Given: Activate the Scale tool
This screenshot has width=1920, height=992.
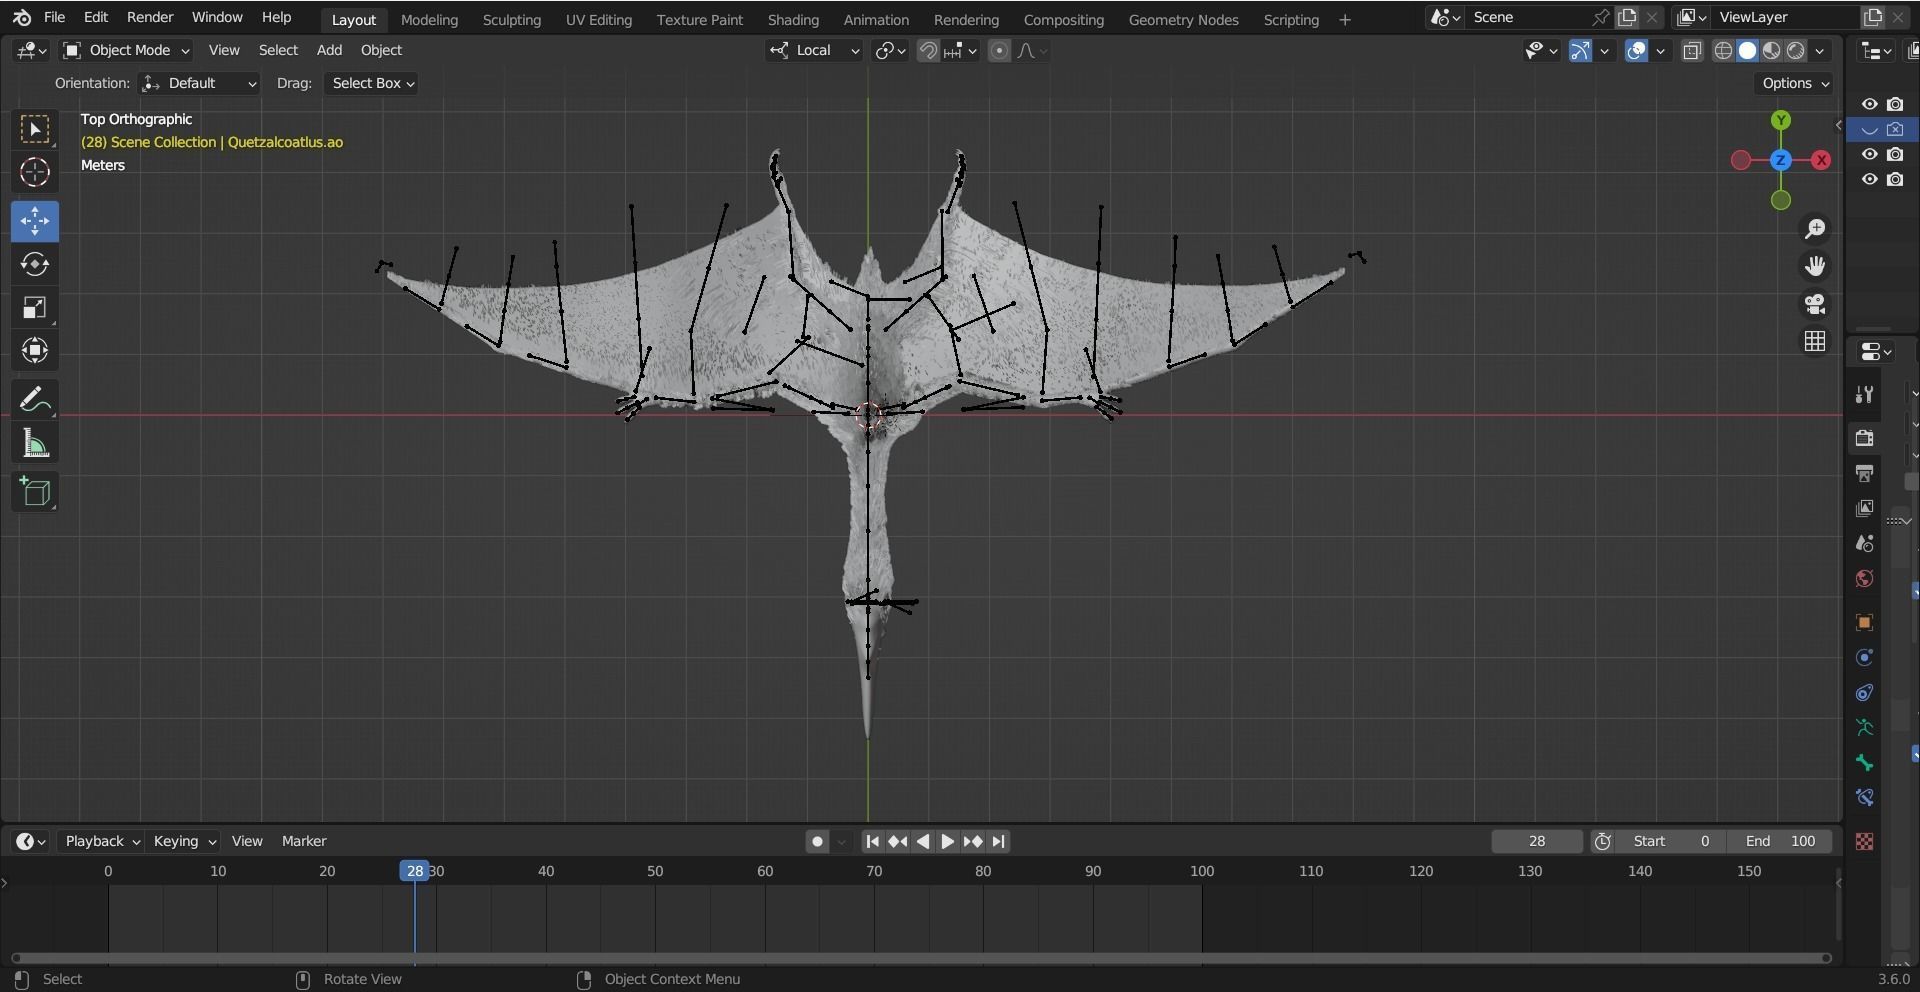Looking at the screenshot, I should 35,307.
